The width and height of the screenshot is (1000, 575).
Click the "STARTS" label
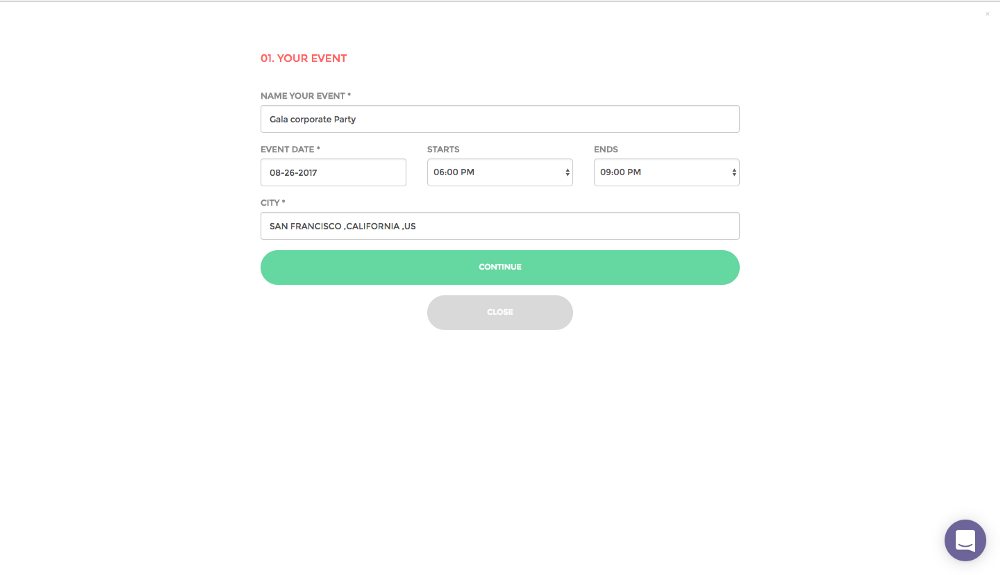443,149
